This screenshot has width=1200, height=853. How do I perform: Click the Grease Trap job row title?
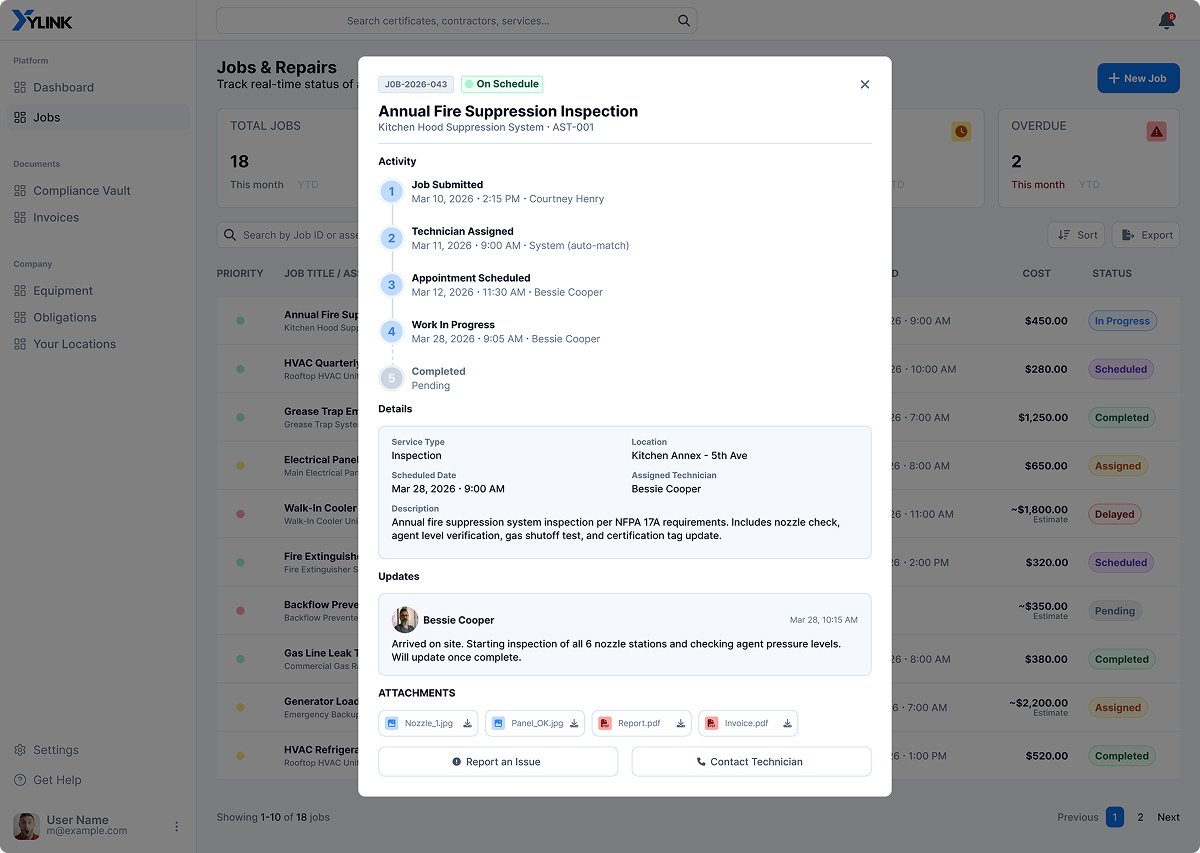coord(321,411)
